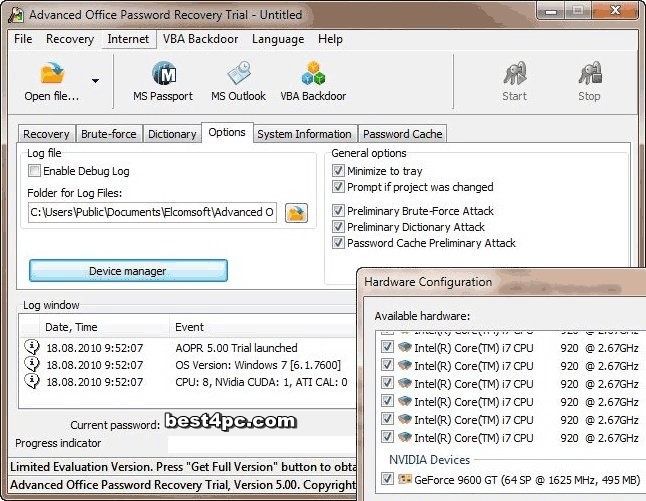Click the Version 5.00 Copyright status bar
This screenshot has height=501, width=646.
tap(183, 485)
